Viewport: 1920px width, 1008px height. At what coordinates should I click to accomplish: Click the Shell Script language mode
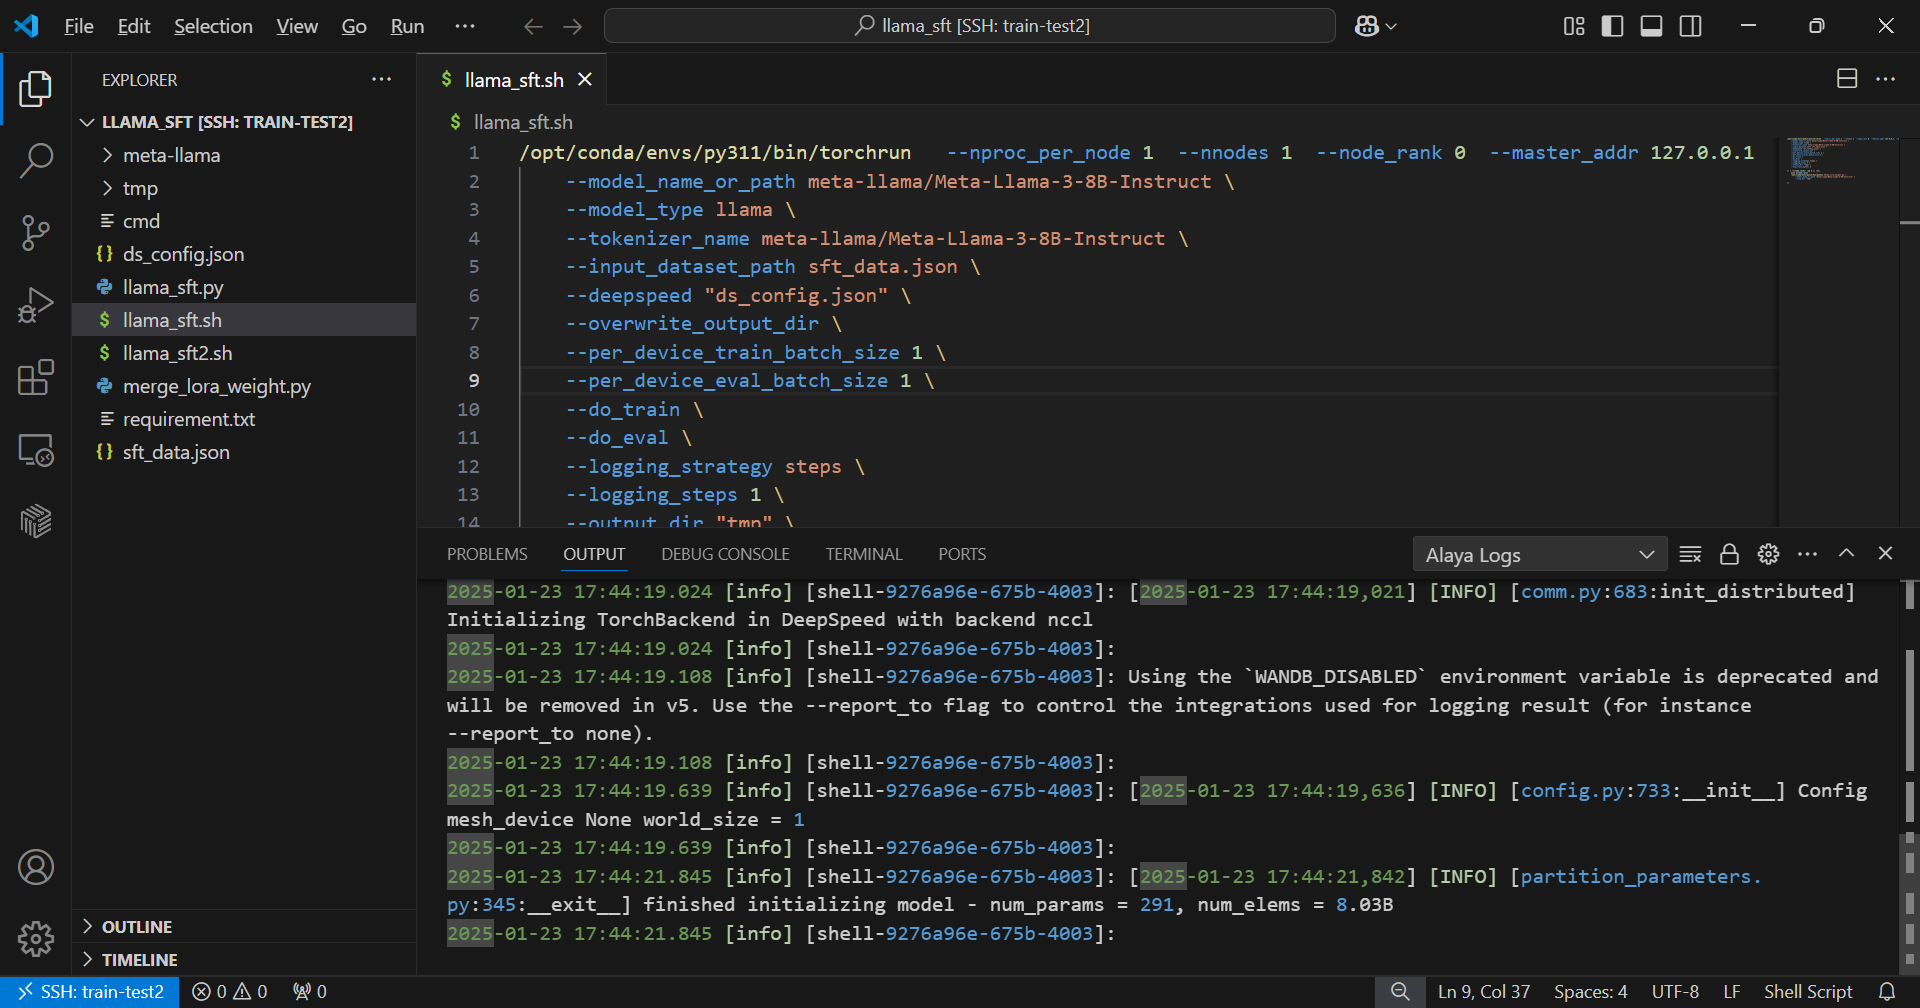1807,992
